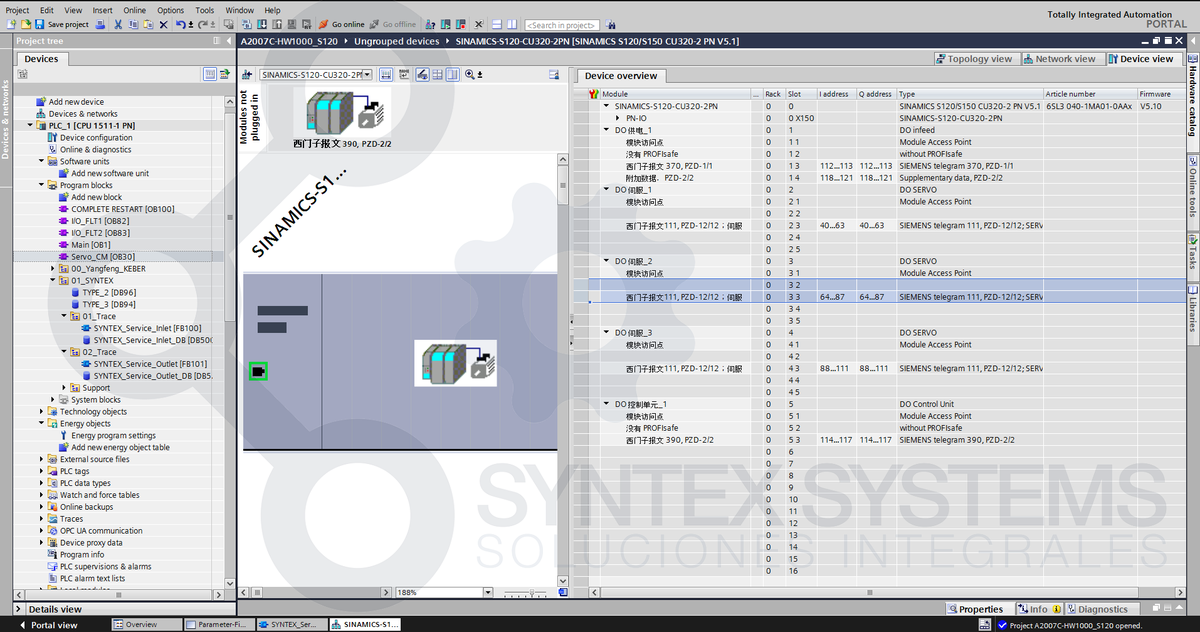Click the Redo arrow icon
Screen dimensions: 1200x632
pos(202,24)
